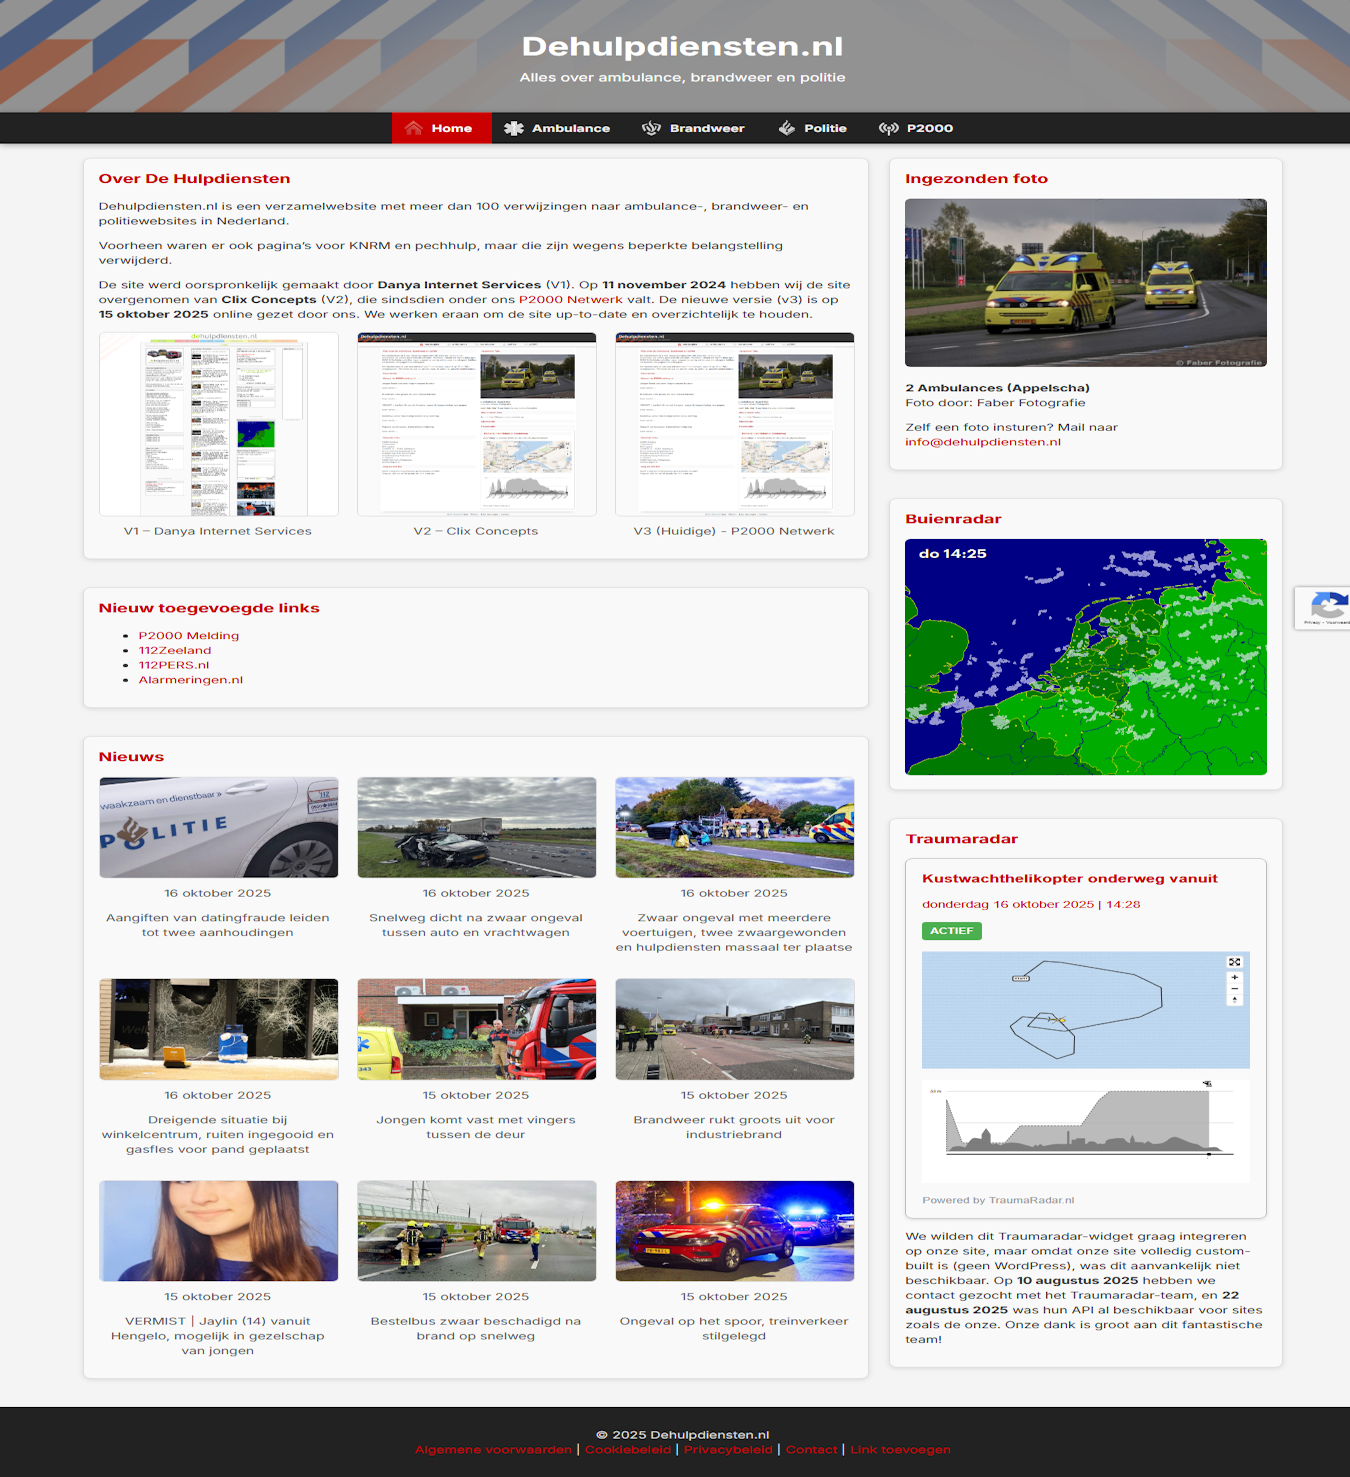Open the P2000 Melding link

tap(189, 635)
